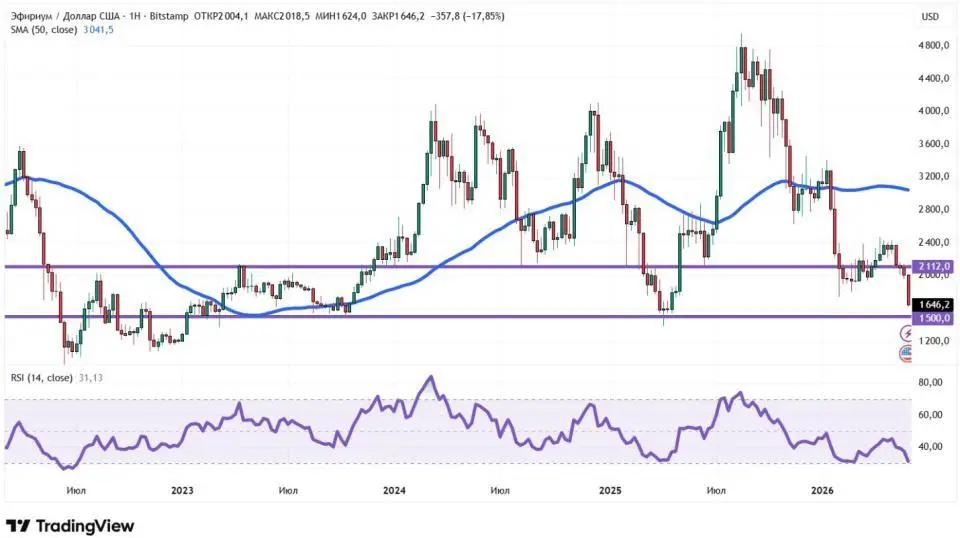Click the 2023 label on time axis
This screenshot has width=960, height=538.
(x=182, y=490)
